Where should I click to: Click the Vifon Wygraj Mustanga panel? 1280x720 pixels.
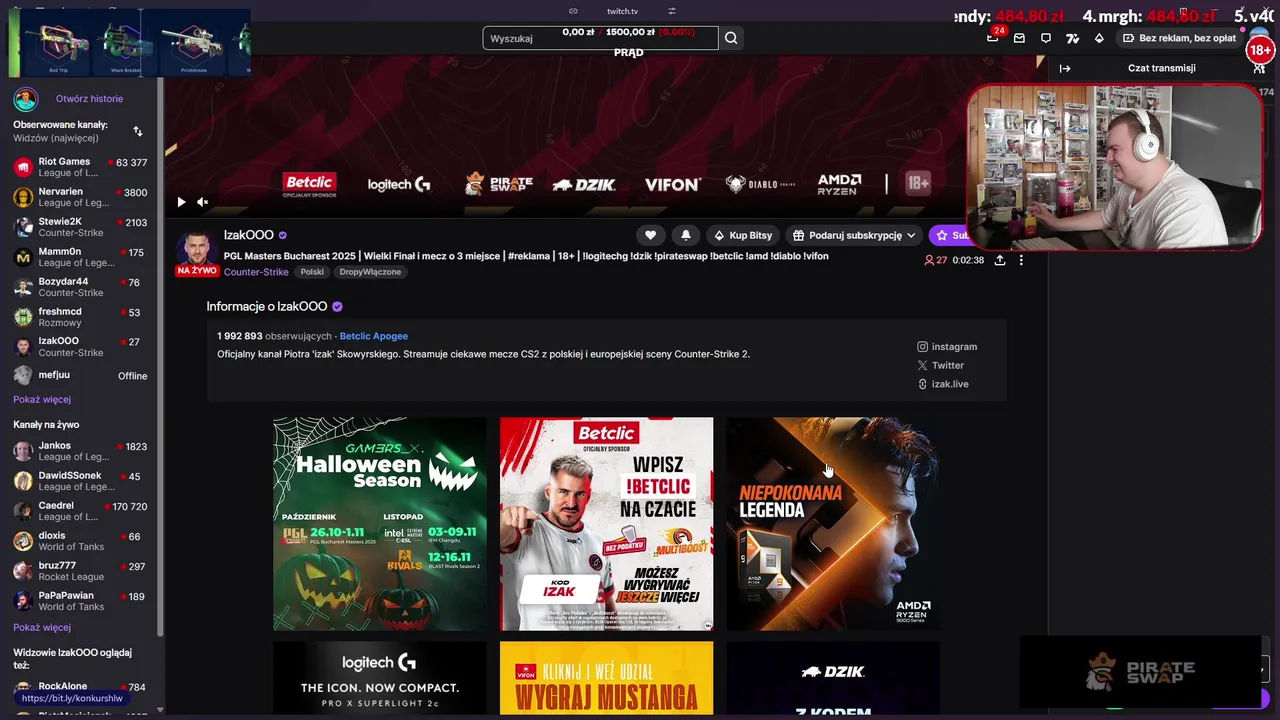point(607,678)
